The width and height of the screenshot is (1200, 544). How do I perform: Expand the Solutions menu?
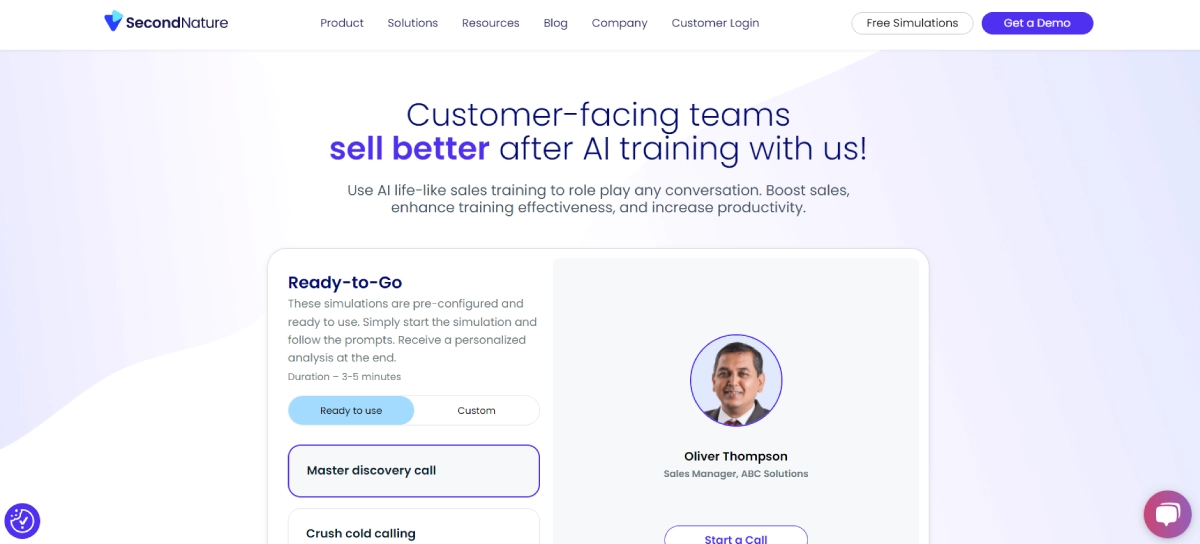tap(413, 23)
